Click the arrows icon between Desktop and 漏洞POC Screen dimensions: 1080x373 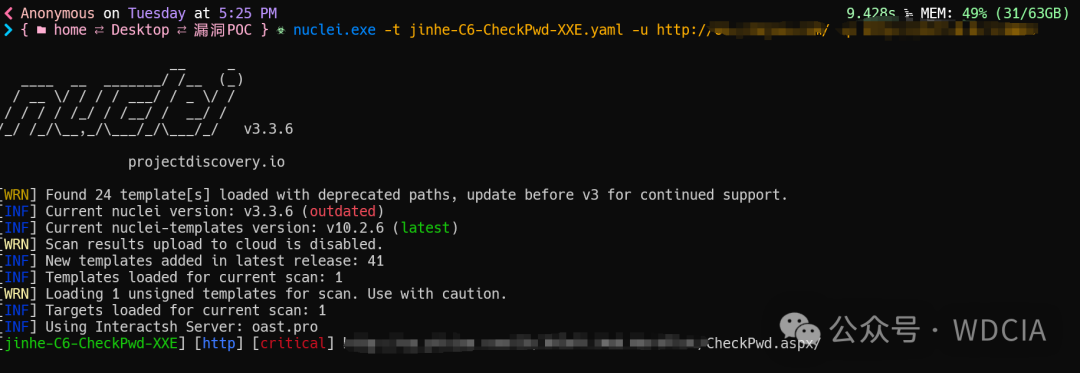pos(181,30)
